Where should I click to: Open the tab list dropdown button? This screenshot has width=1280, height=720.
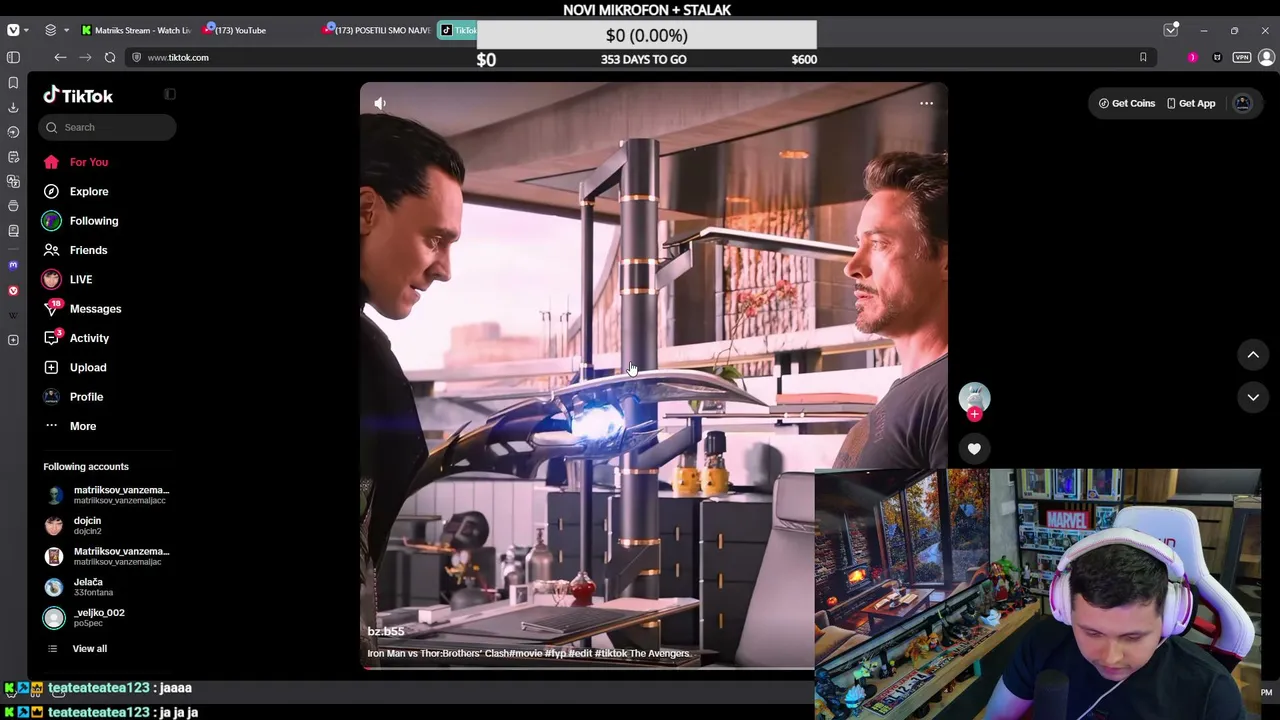coord(1171,30)
